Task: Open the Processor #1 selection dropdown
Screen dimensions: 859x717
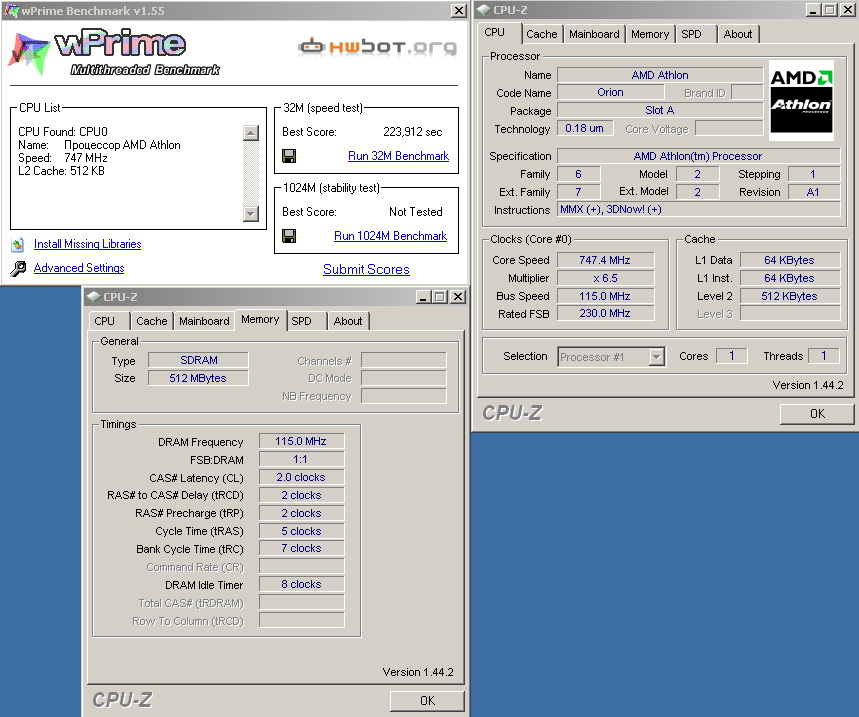Action: pos(656,357)
